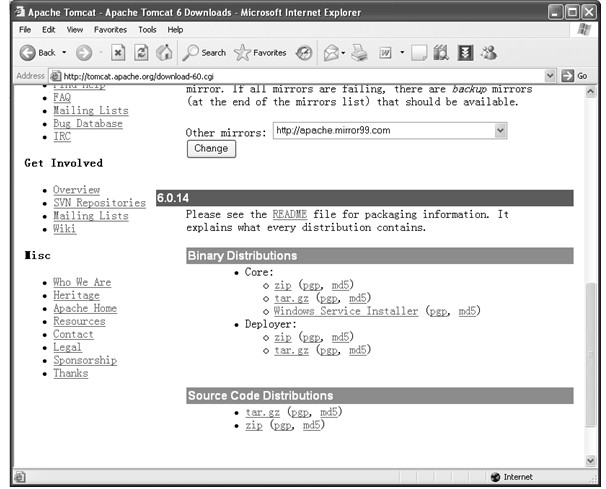Open the README link

289,214
